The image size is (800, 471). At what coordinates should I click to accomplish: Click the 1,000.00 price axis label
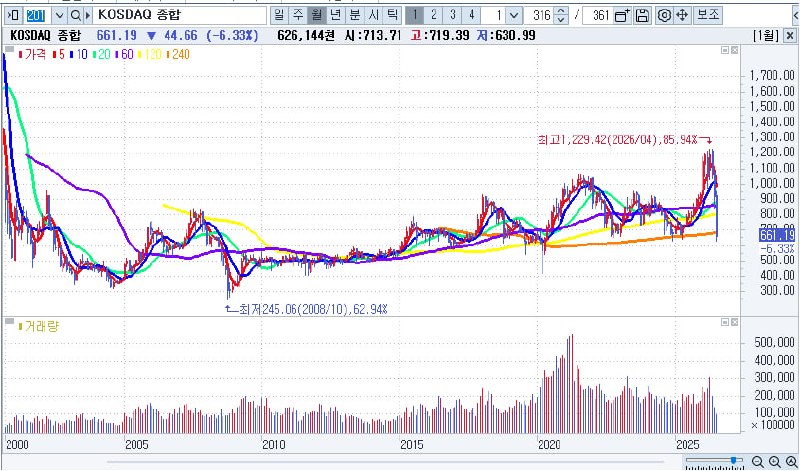pos(772,184)
